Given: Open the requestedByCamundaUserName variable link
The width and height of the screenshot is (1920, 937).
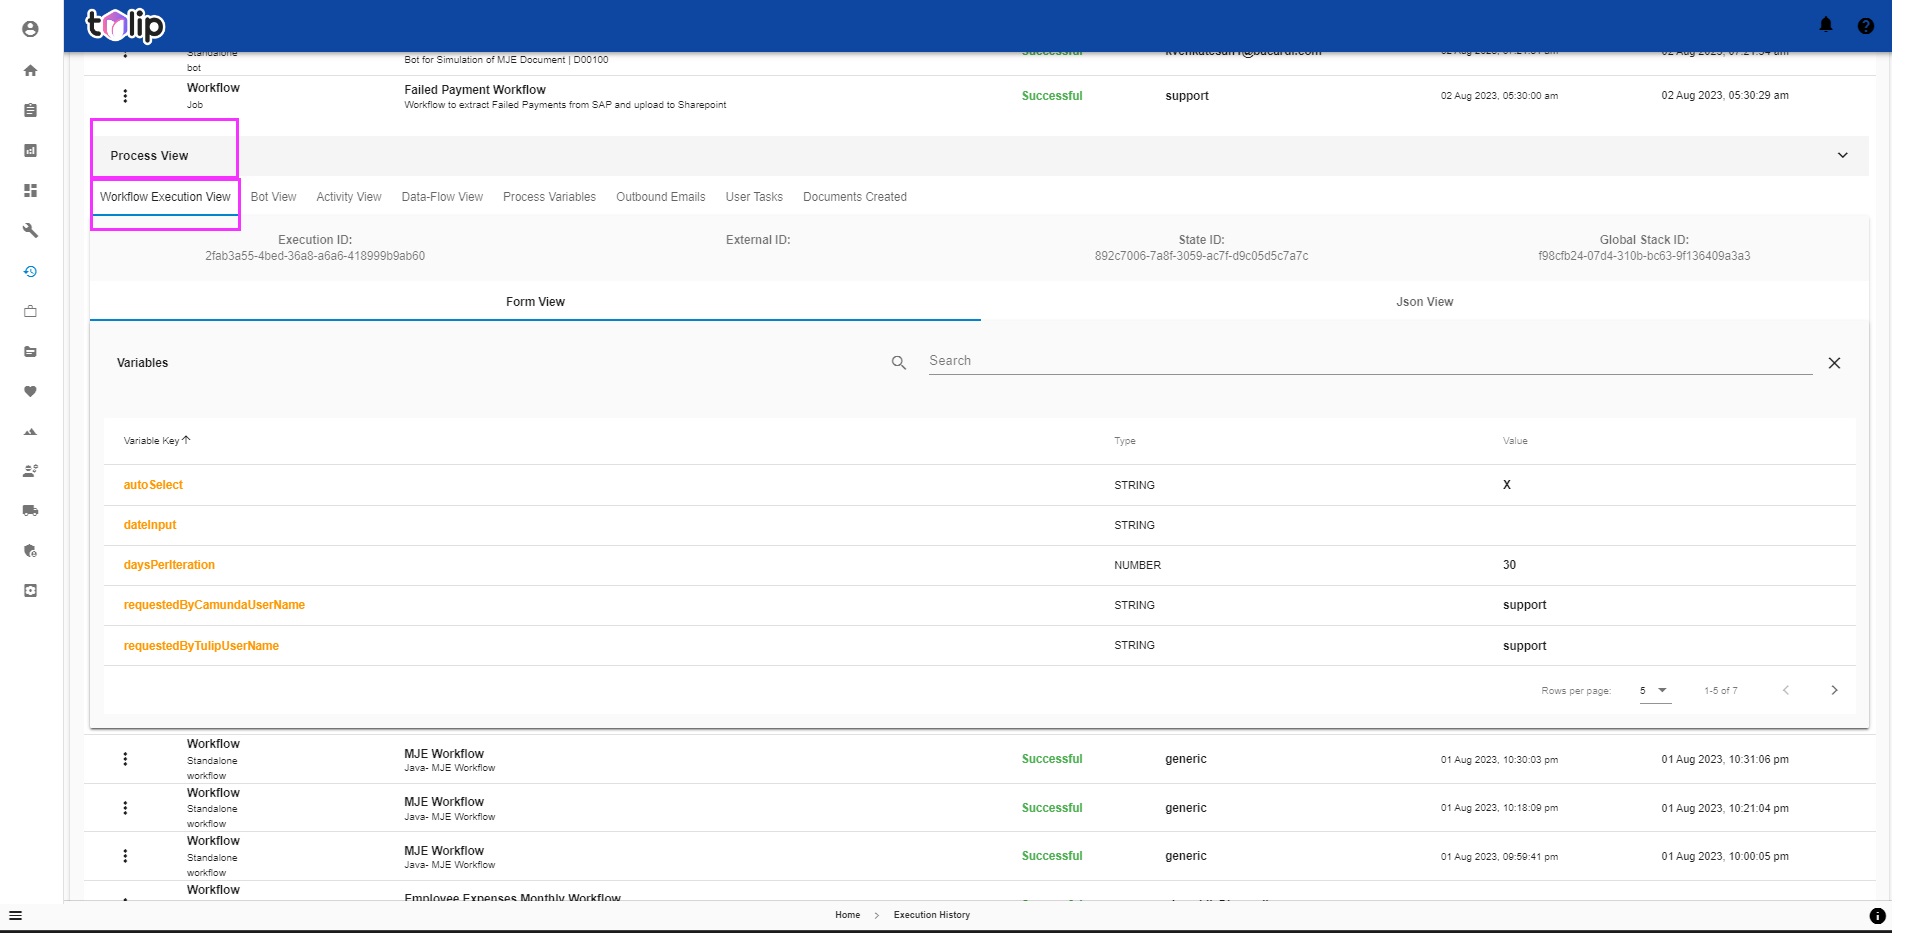Looking at the screenshot, I should (214, 605).
